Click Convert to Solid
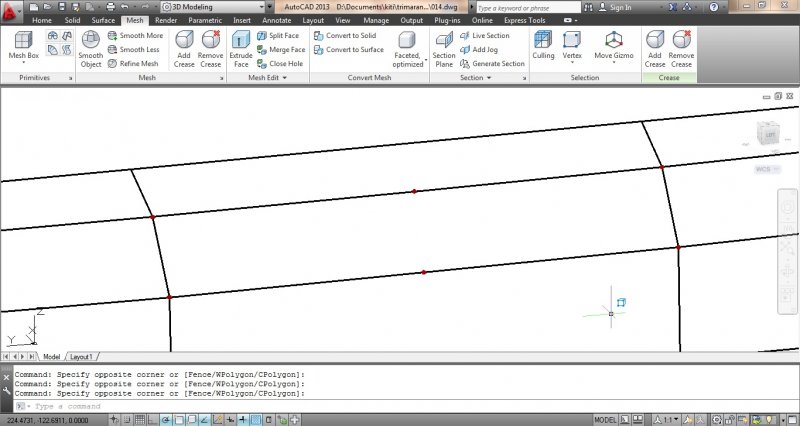The image size is (800, 426). click(x=345, y=35)
